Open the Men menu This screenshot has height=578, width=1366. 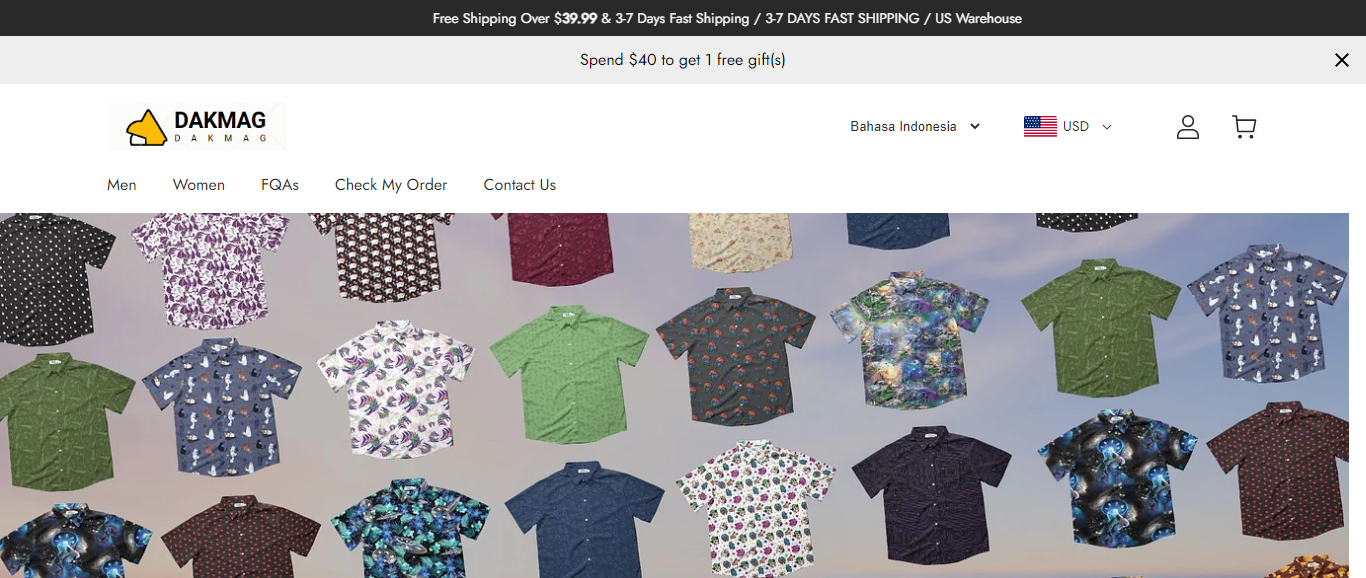tap(122, 185)
